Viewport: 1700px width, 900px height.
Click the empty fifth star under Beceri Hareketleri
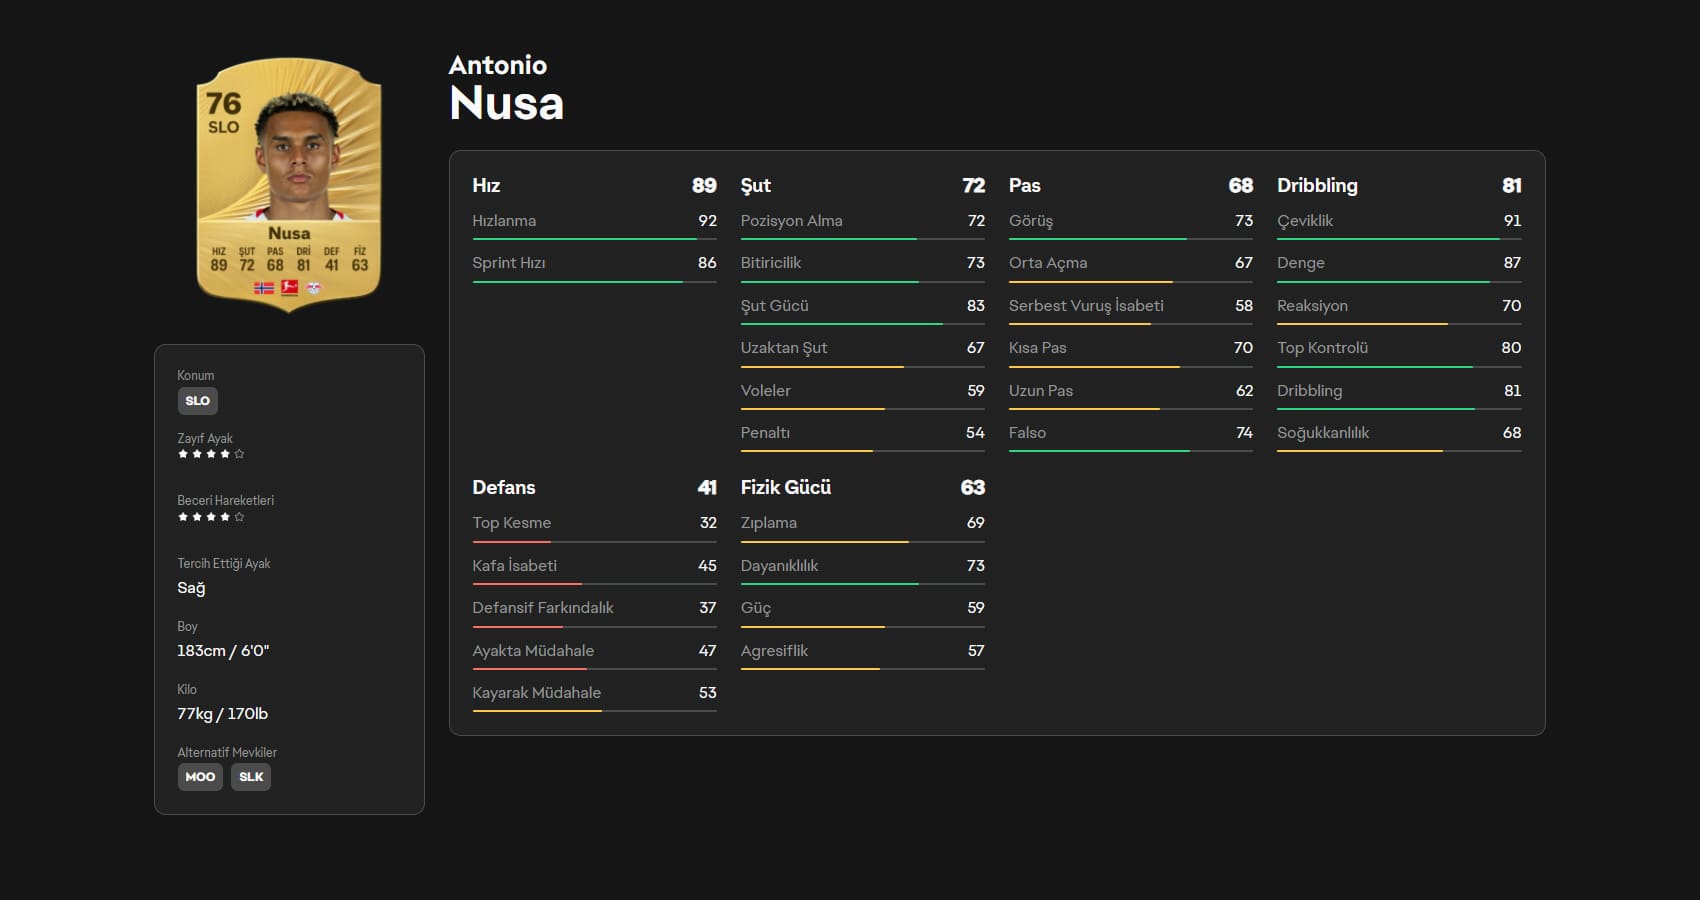click(x=239, y=517)
